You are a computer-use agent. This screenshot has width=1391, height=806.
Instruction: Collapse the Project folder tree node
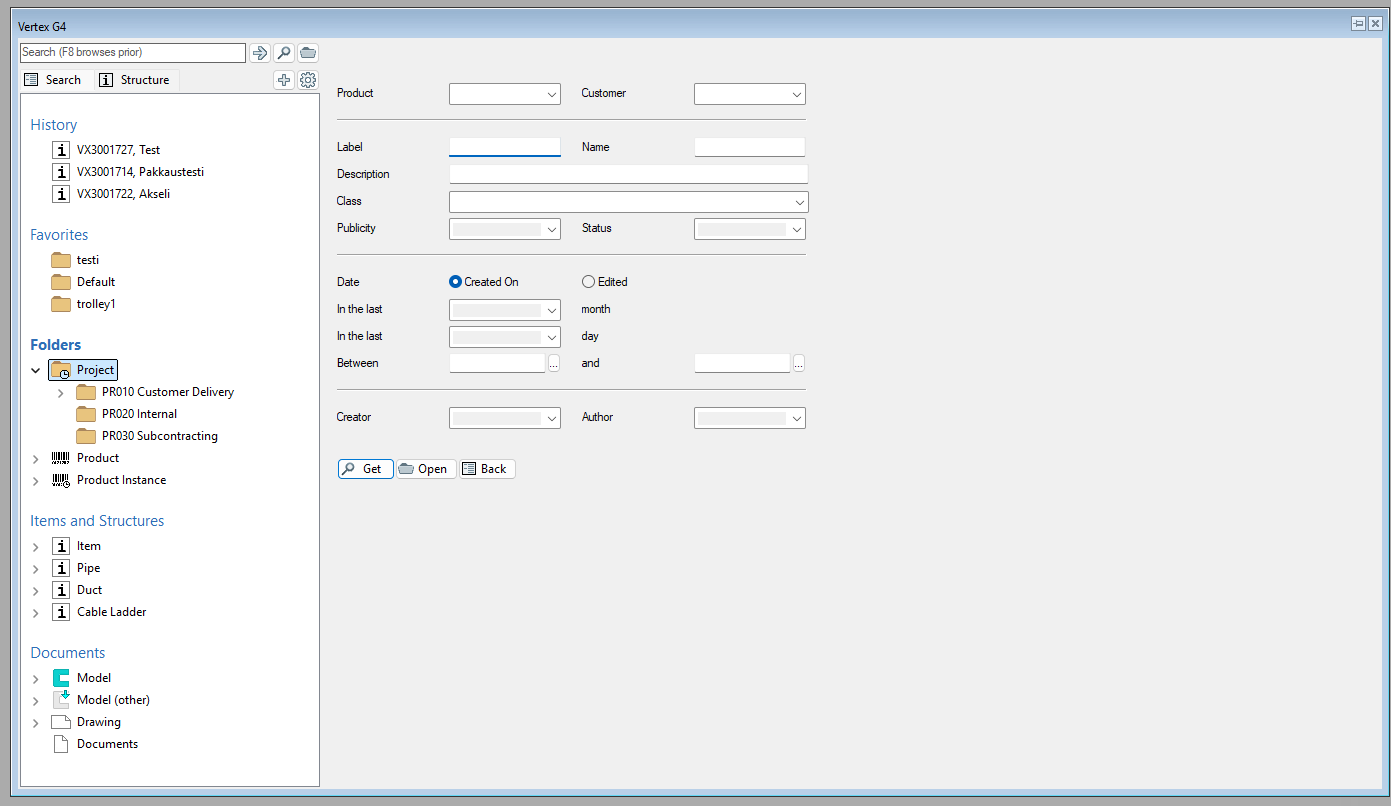point(36,371)
